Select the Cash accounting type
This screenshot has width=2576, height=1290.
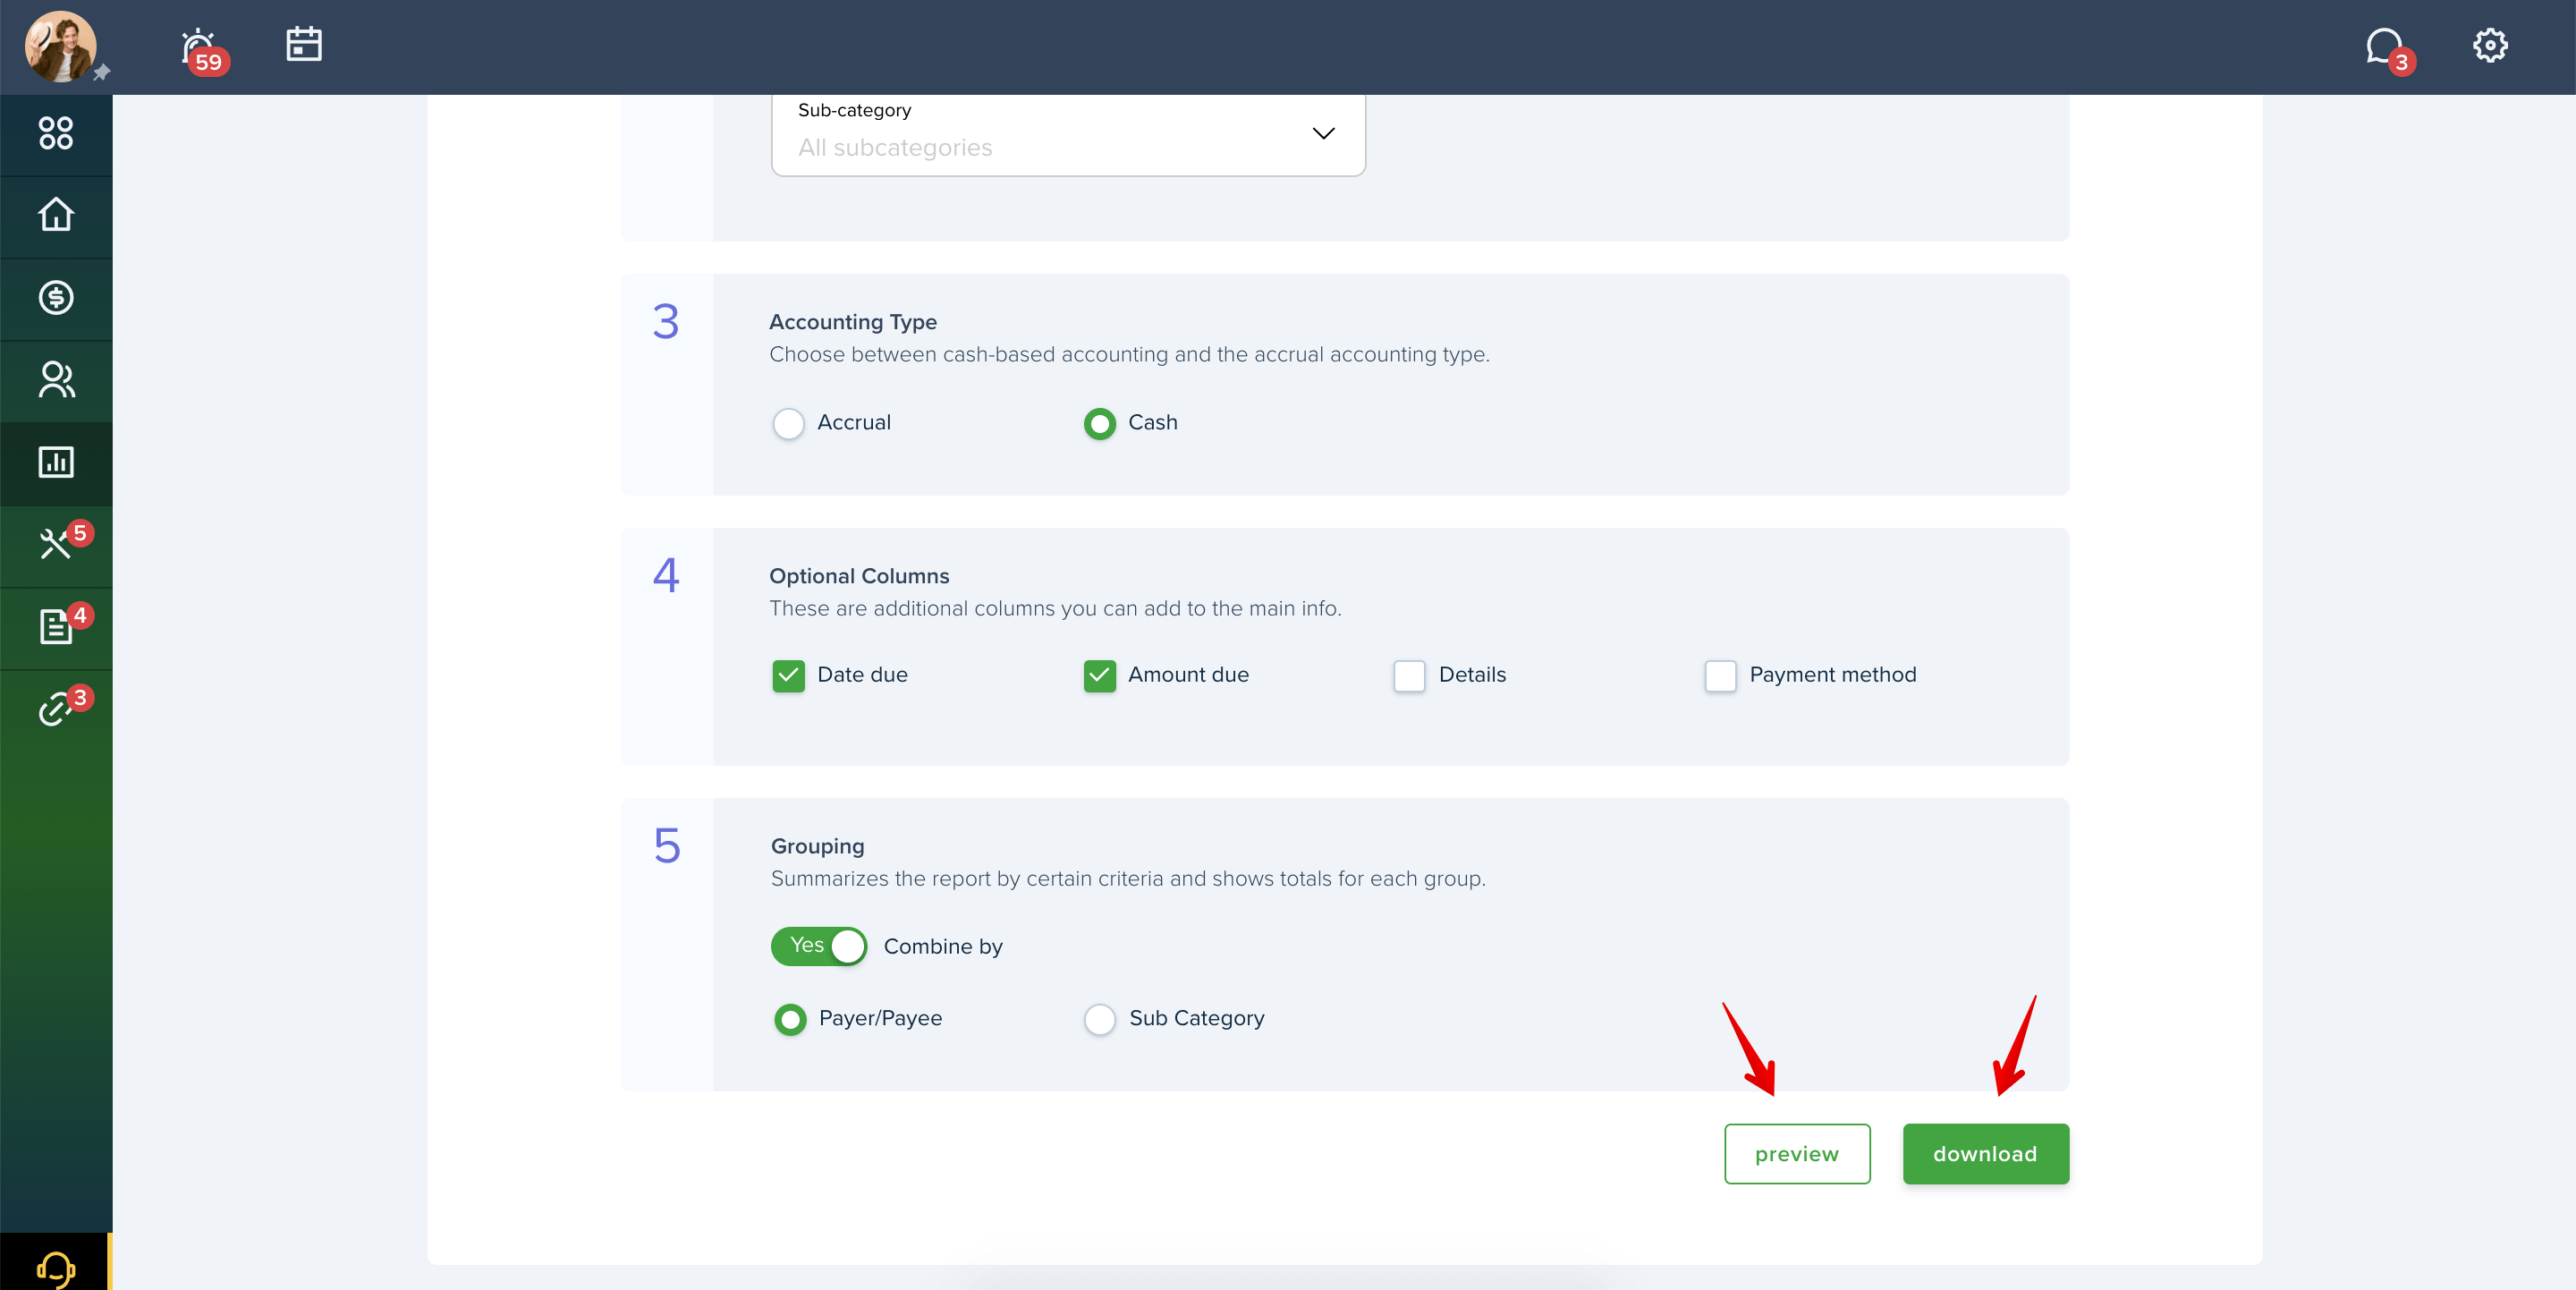click(1099, 423)
